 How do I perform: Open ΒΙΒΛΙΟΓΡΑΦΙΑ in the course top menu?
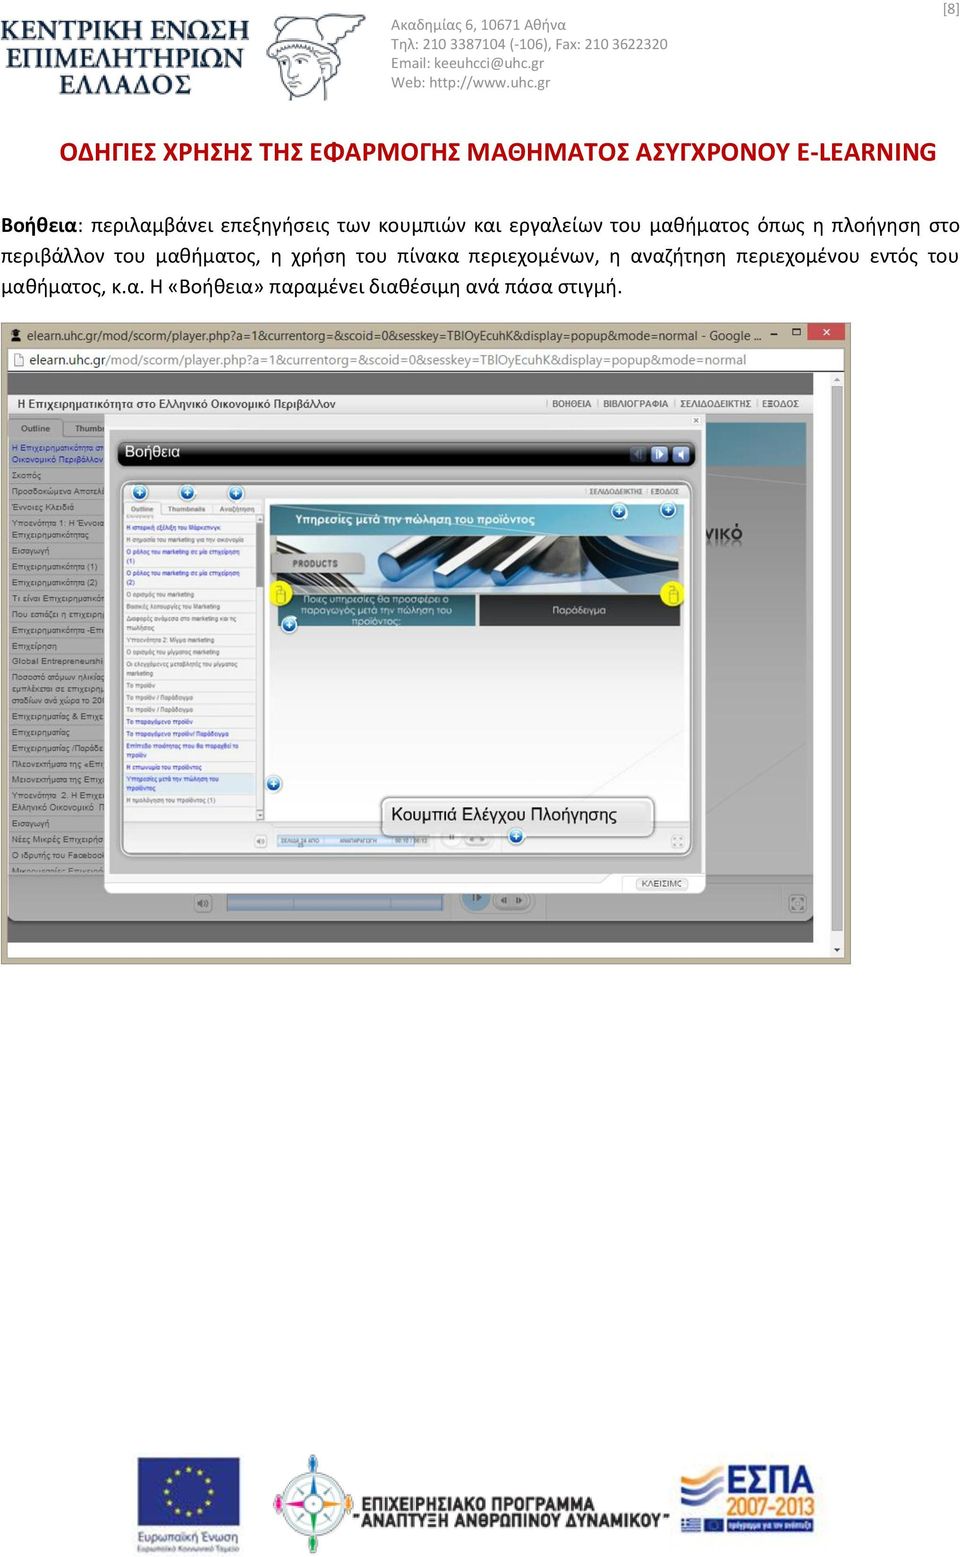coord(636,404)
